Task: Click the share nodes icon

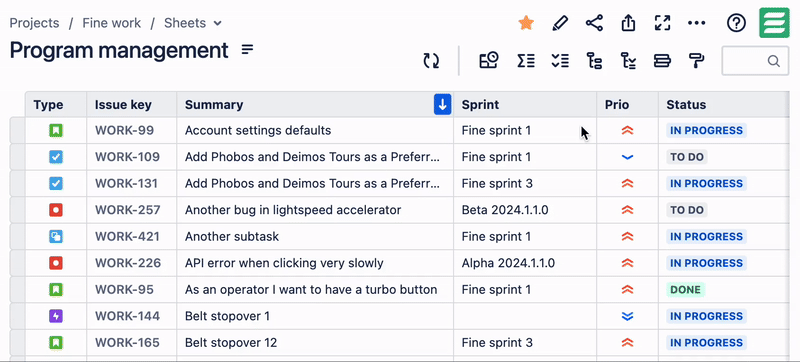Action: pyautogui.click(x=594, y=23)
